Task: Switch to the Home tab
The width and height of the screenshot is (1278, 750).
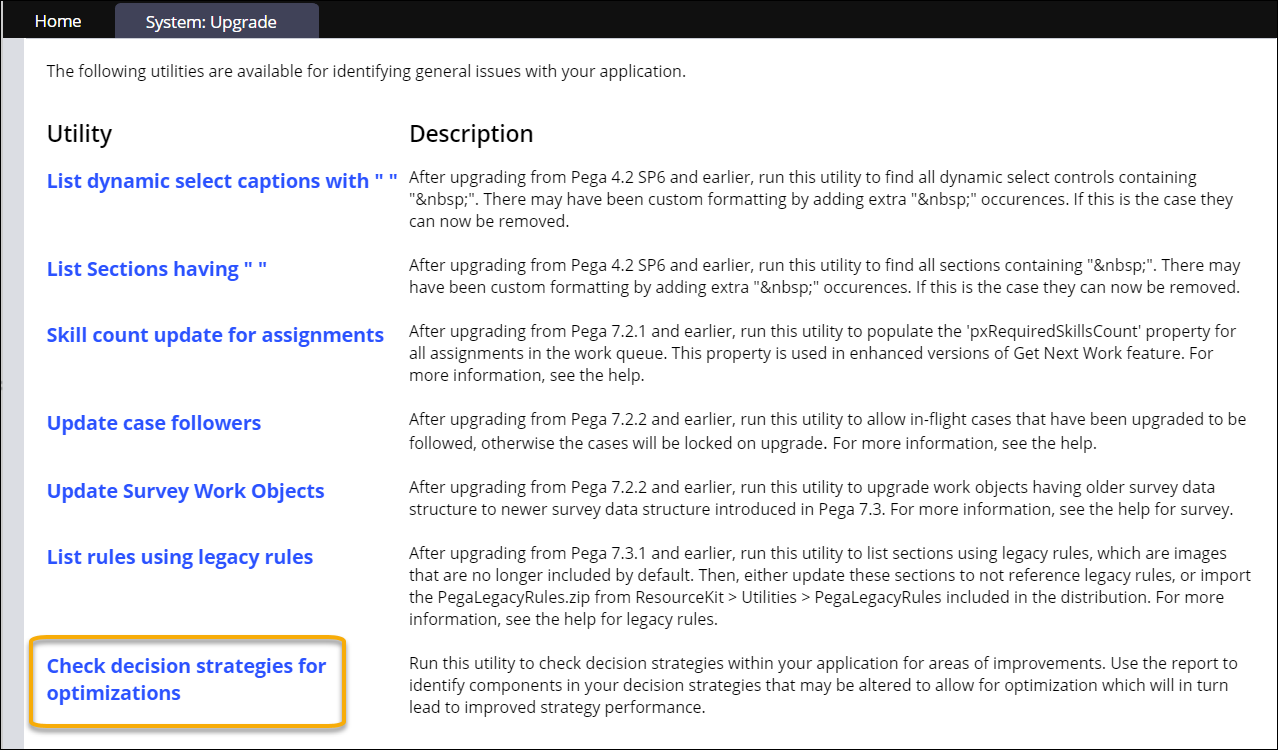Action: pos(58,21)
